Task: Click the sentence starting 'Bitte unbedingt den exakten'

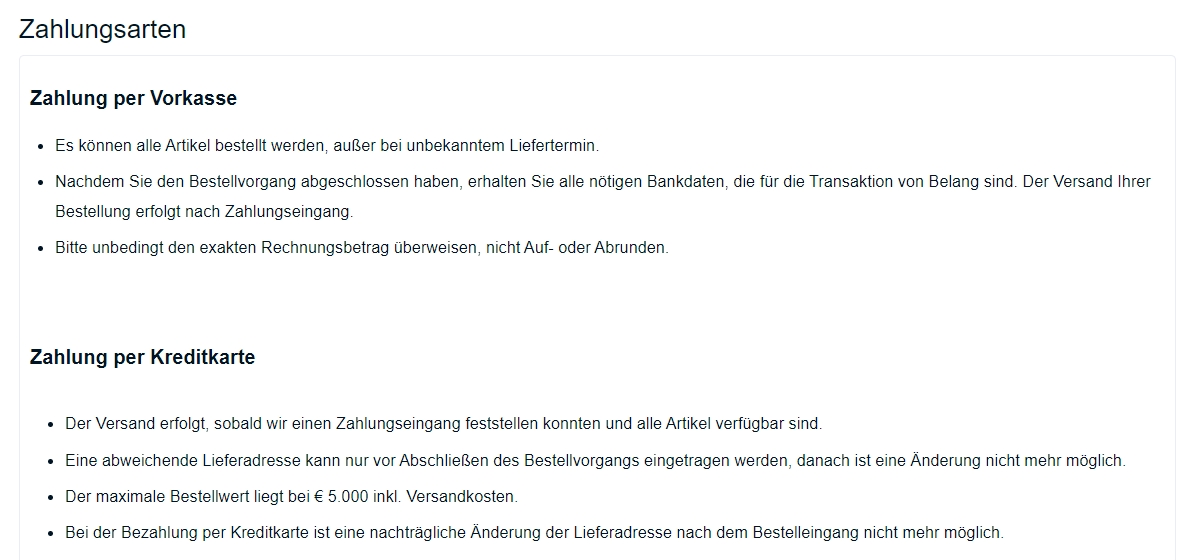Action: pyautogui.click(x=361, y=248)
